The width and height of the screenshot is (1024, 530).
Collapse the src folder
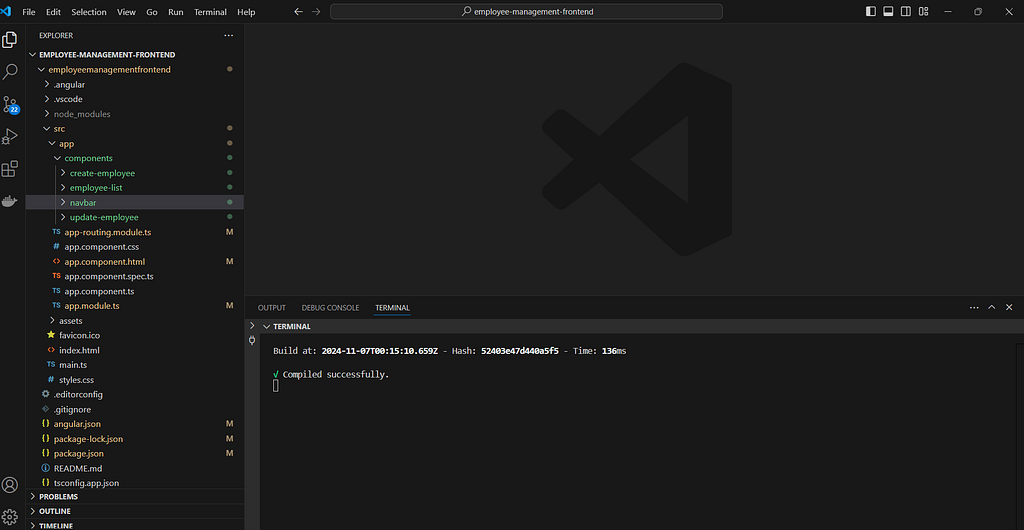[x=135, y=129]
